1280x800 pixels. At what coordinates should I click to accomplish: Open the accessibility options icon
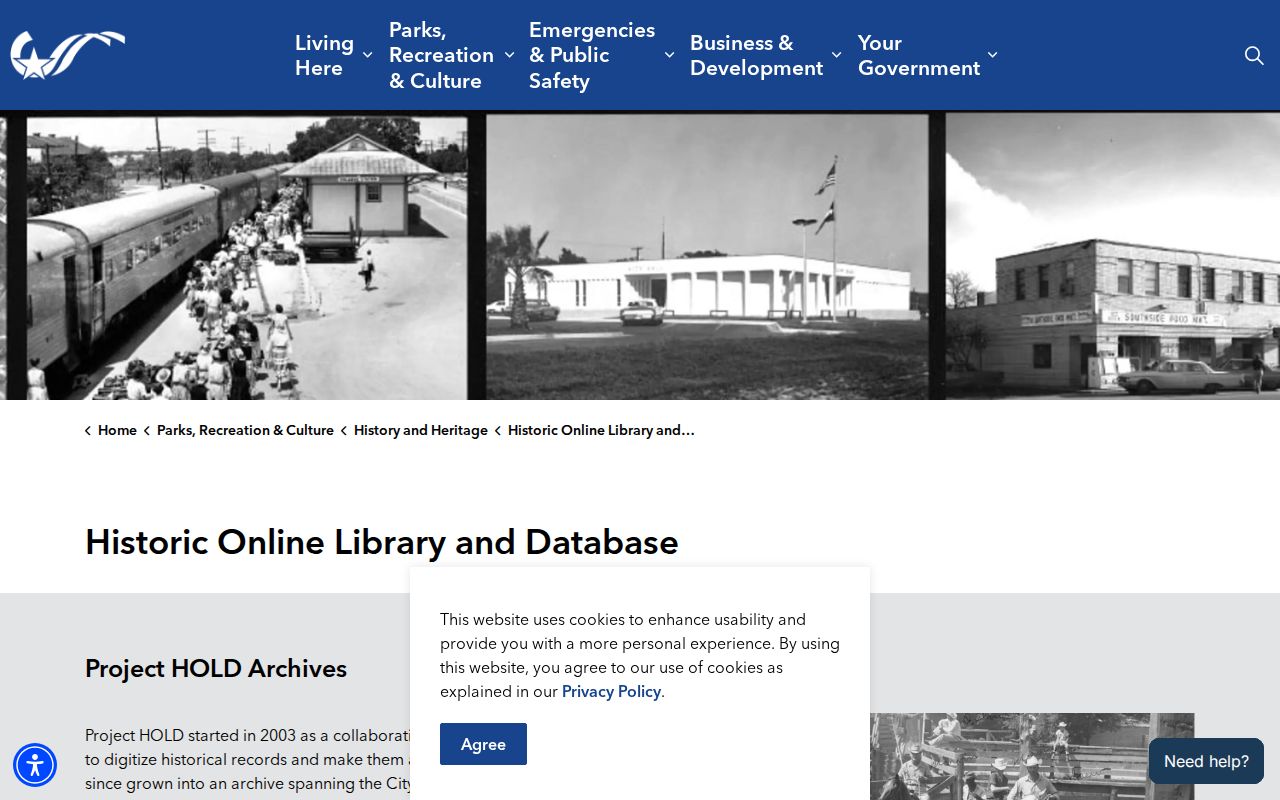click(x=35, y=766)
